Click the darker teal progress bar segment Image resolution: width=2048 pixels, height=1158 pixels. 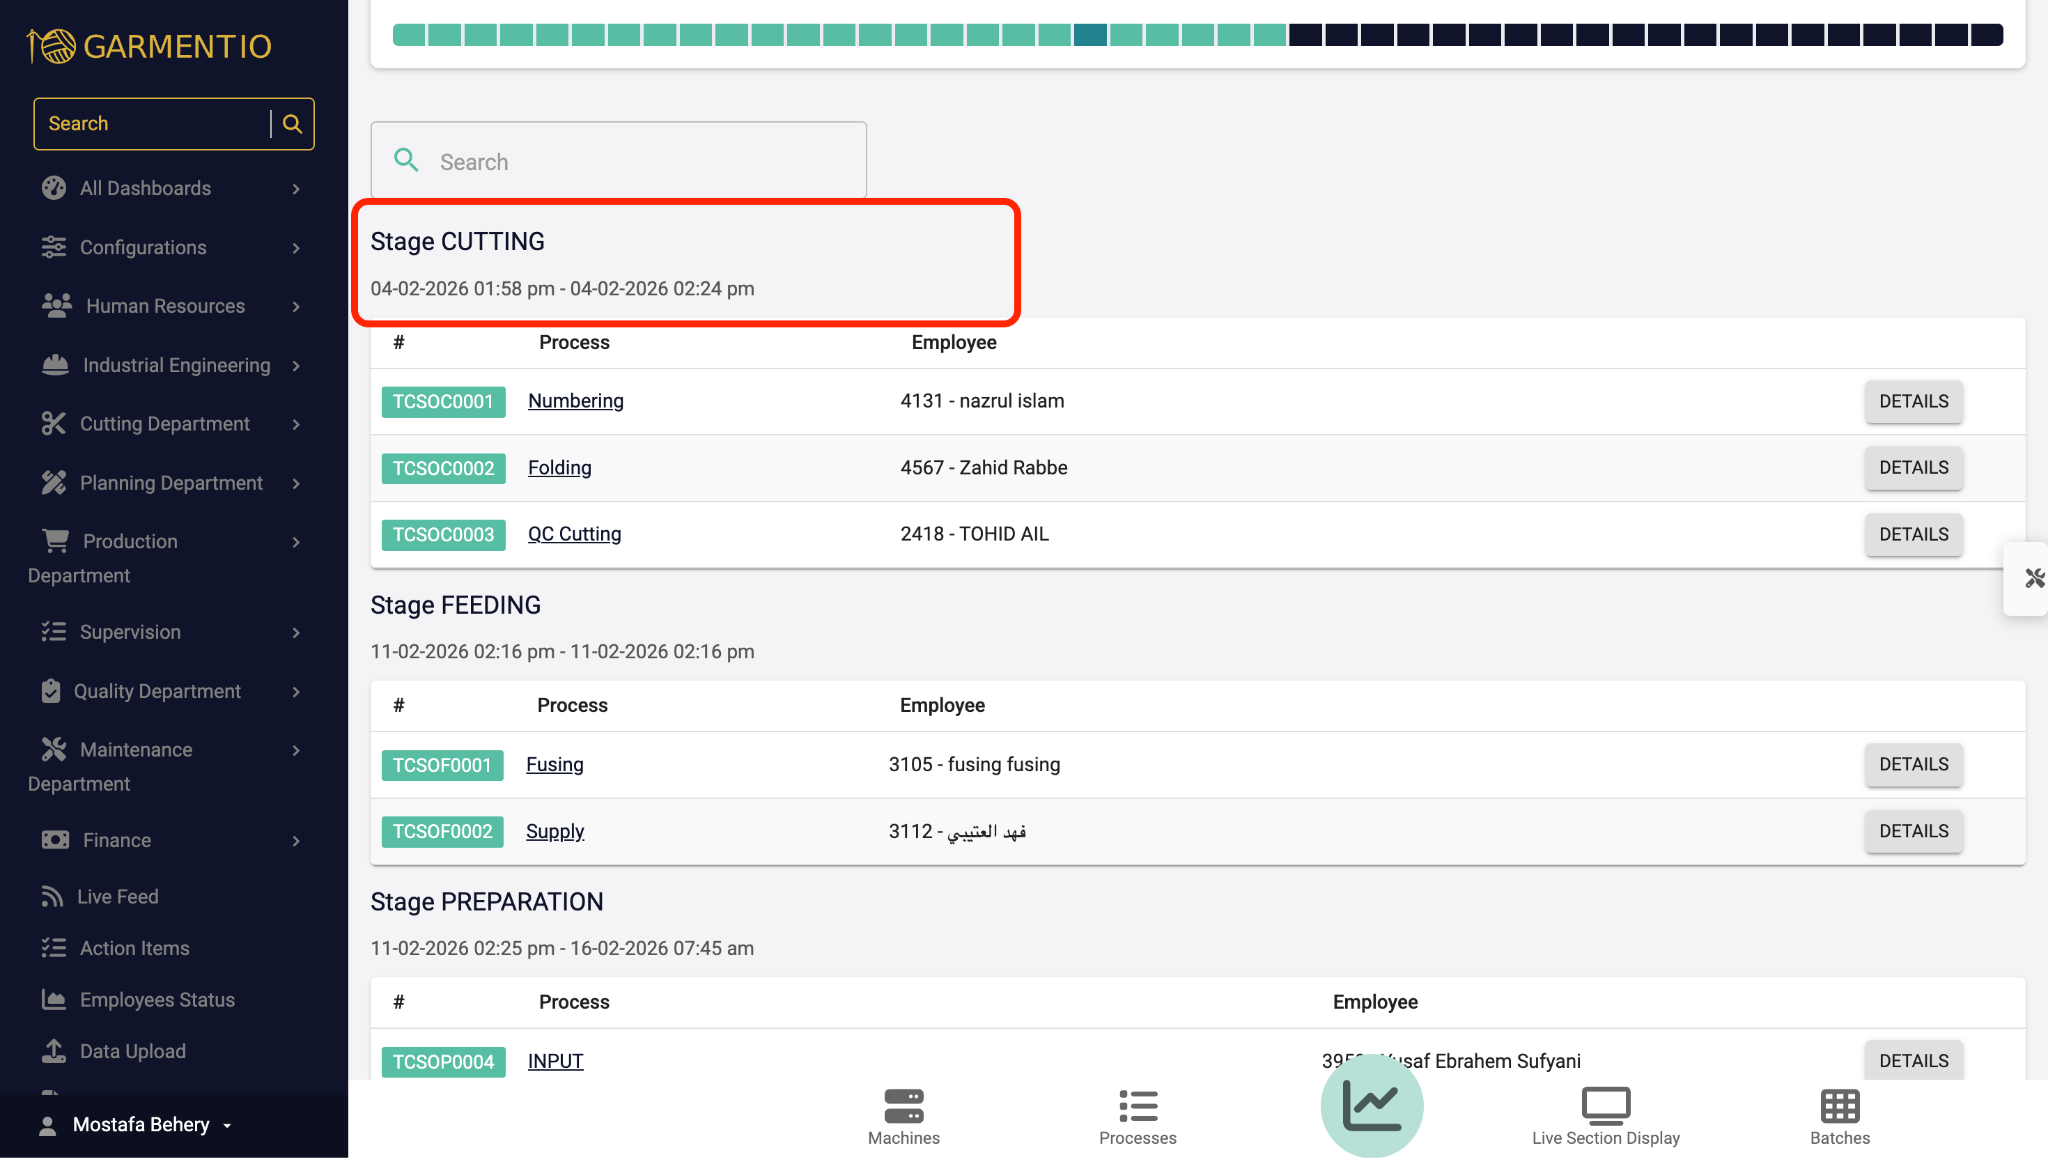(1090, 36)
